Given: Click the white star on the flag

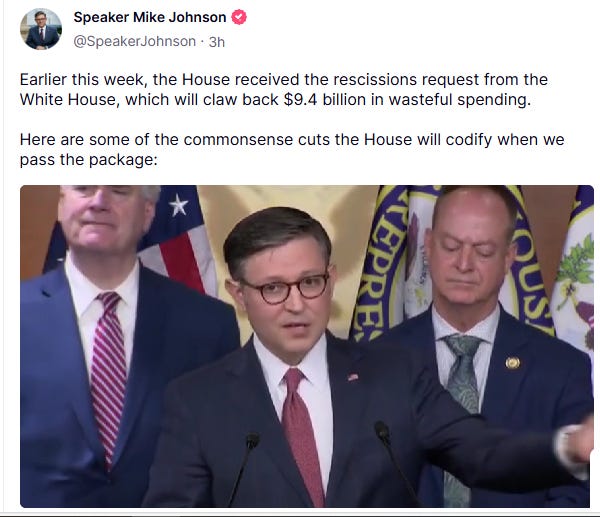Looking at the screenshot, I should (178, 205).
